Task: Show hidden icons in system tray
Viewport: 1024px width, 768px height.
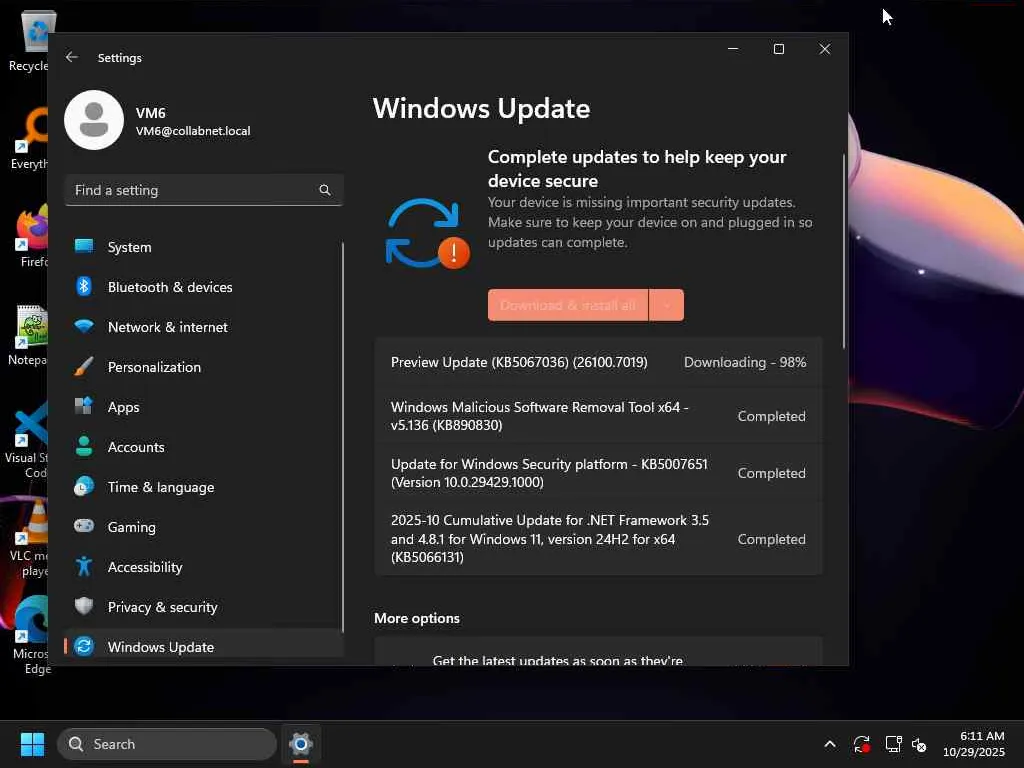Action: point(830,744)
